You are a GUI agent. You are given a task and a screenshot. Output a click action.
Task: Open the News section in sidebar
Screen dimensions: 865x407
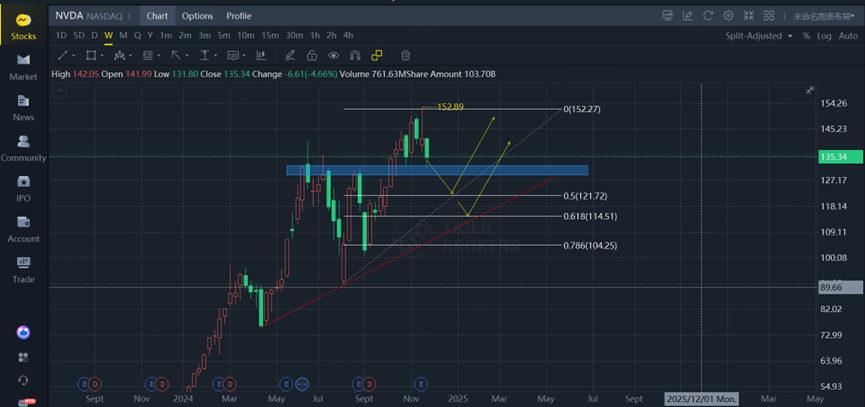click(x=24, y=108)
